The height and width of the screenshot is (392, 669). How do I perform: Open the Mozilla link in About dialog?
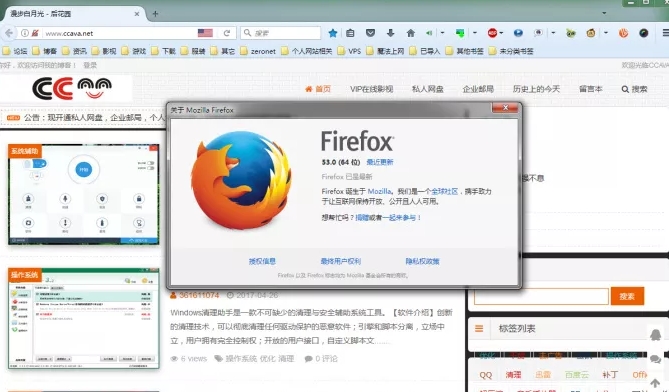(x=379, y=192)
